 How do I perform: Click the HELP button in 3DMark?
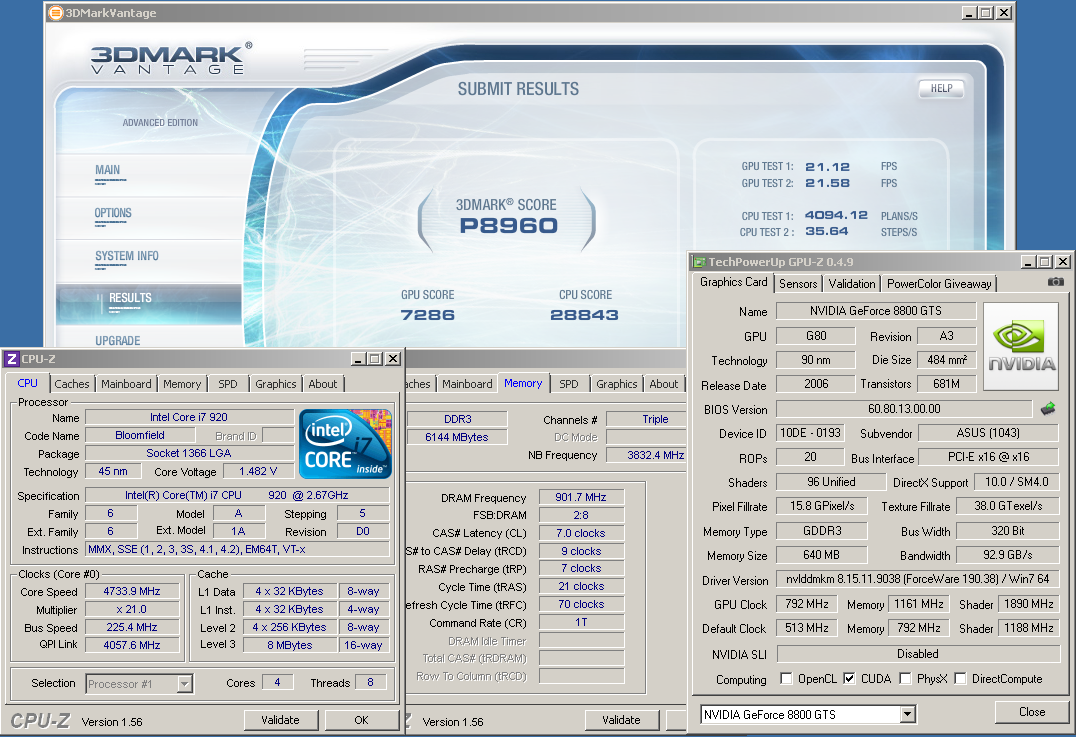942,88
